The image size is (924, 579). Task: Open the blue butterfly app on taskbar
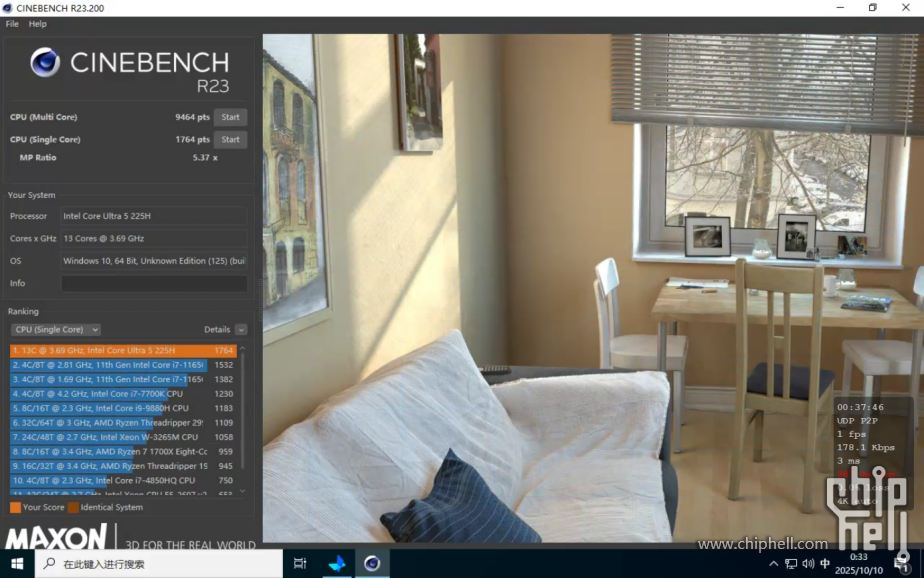click(x=337, y=564)
